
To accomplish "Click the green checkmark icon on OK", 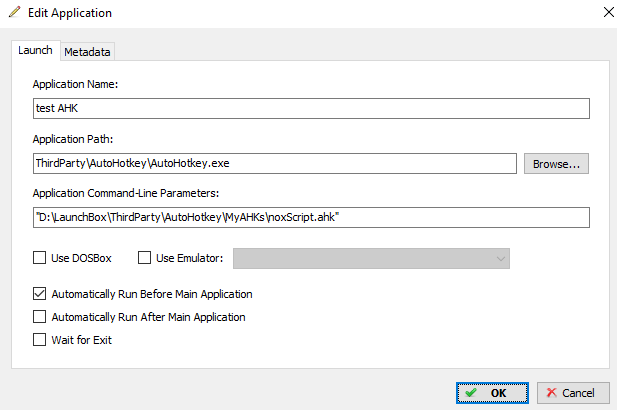I will [x=471, y=393].
